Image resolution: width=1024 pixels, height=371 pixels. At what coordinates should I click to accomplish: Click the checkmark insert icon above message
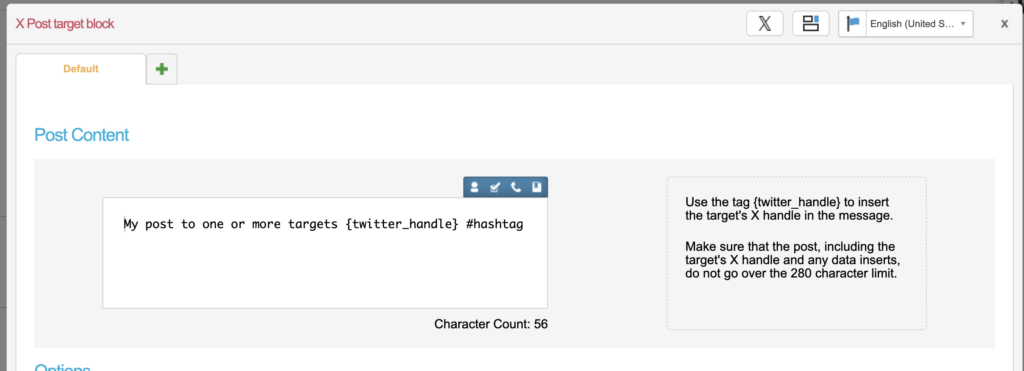[495, 187]
